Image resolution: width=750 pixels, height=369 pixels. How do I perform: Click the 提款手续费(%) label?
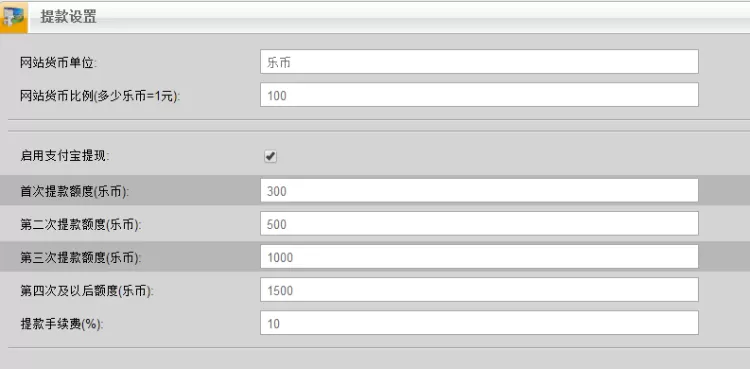pos(62,324)
